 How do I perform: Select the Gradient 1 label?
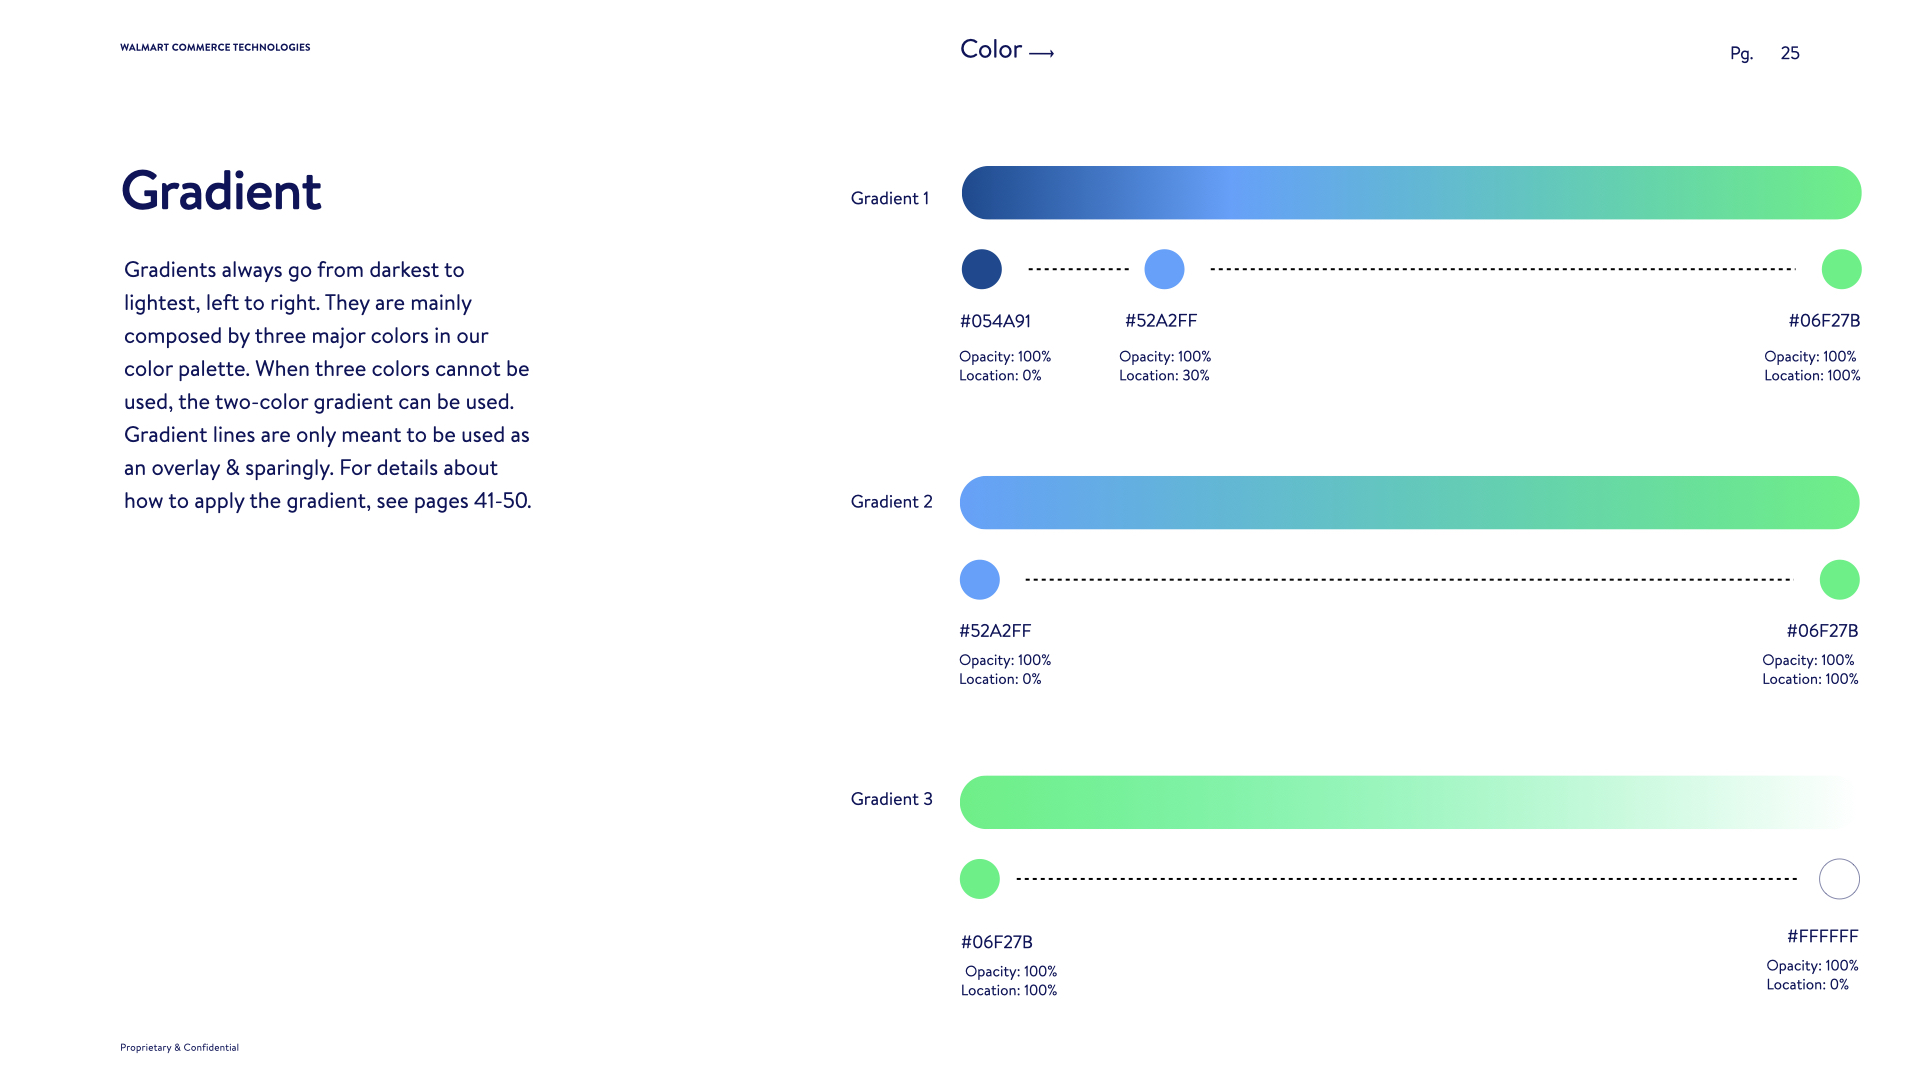click(x=890, y=198)
